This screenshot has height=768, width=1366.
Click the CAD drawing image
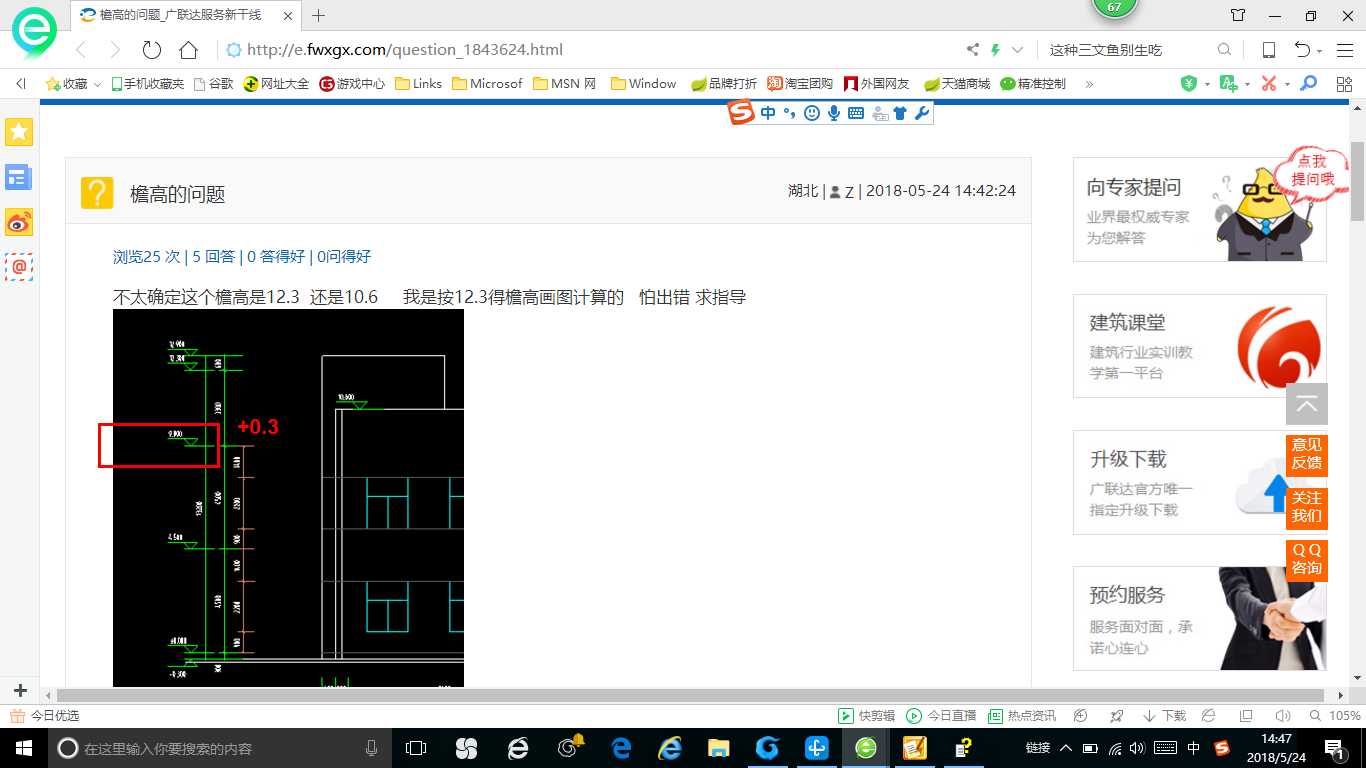(x=288, y=498)
